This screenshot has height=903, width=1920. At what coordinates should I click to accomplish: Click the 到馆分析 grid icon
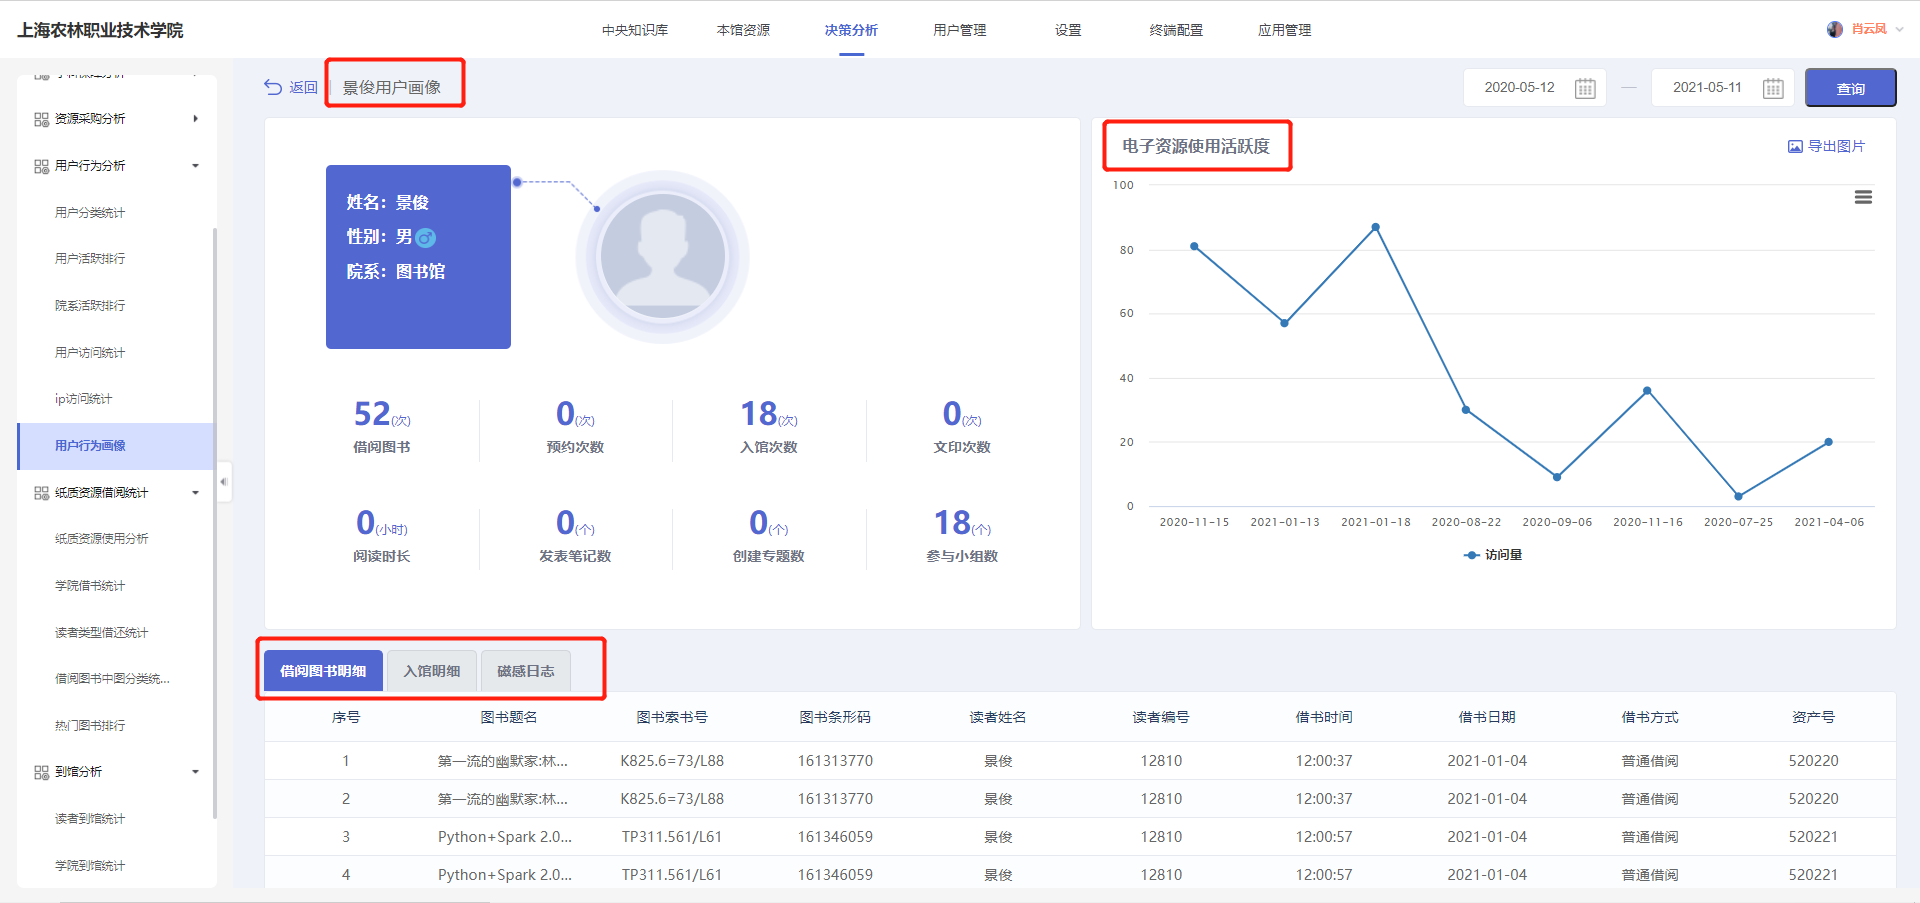(41, 772)
